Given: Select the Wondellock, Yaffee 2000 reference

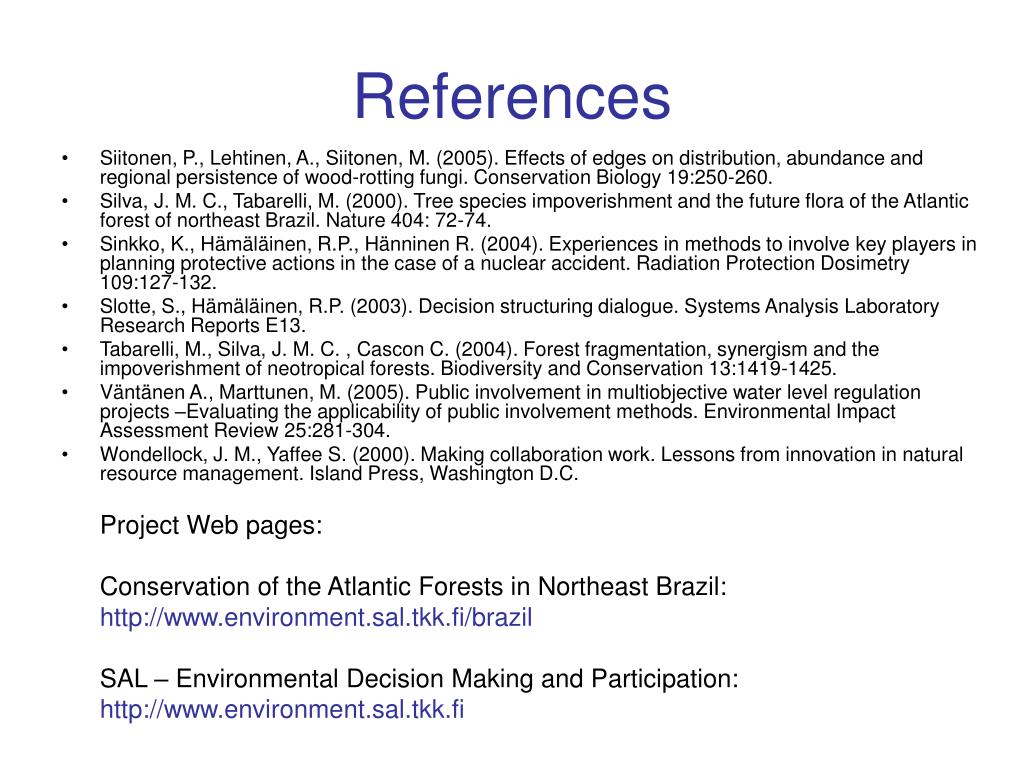Looking at the screenshot, I should click(x=532, y=464).
